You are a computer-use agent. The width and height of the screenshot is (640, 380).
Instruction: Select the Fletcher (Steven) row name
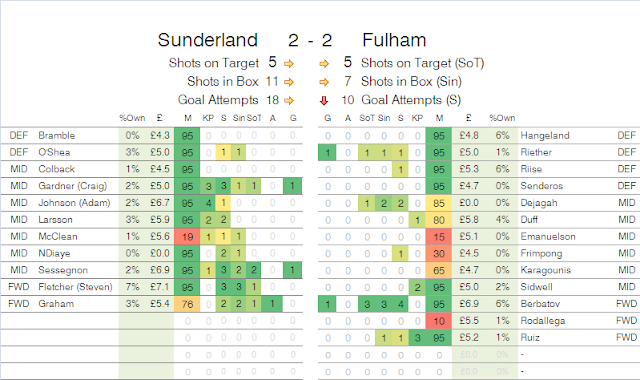coord(75,287)
